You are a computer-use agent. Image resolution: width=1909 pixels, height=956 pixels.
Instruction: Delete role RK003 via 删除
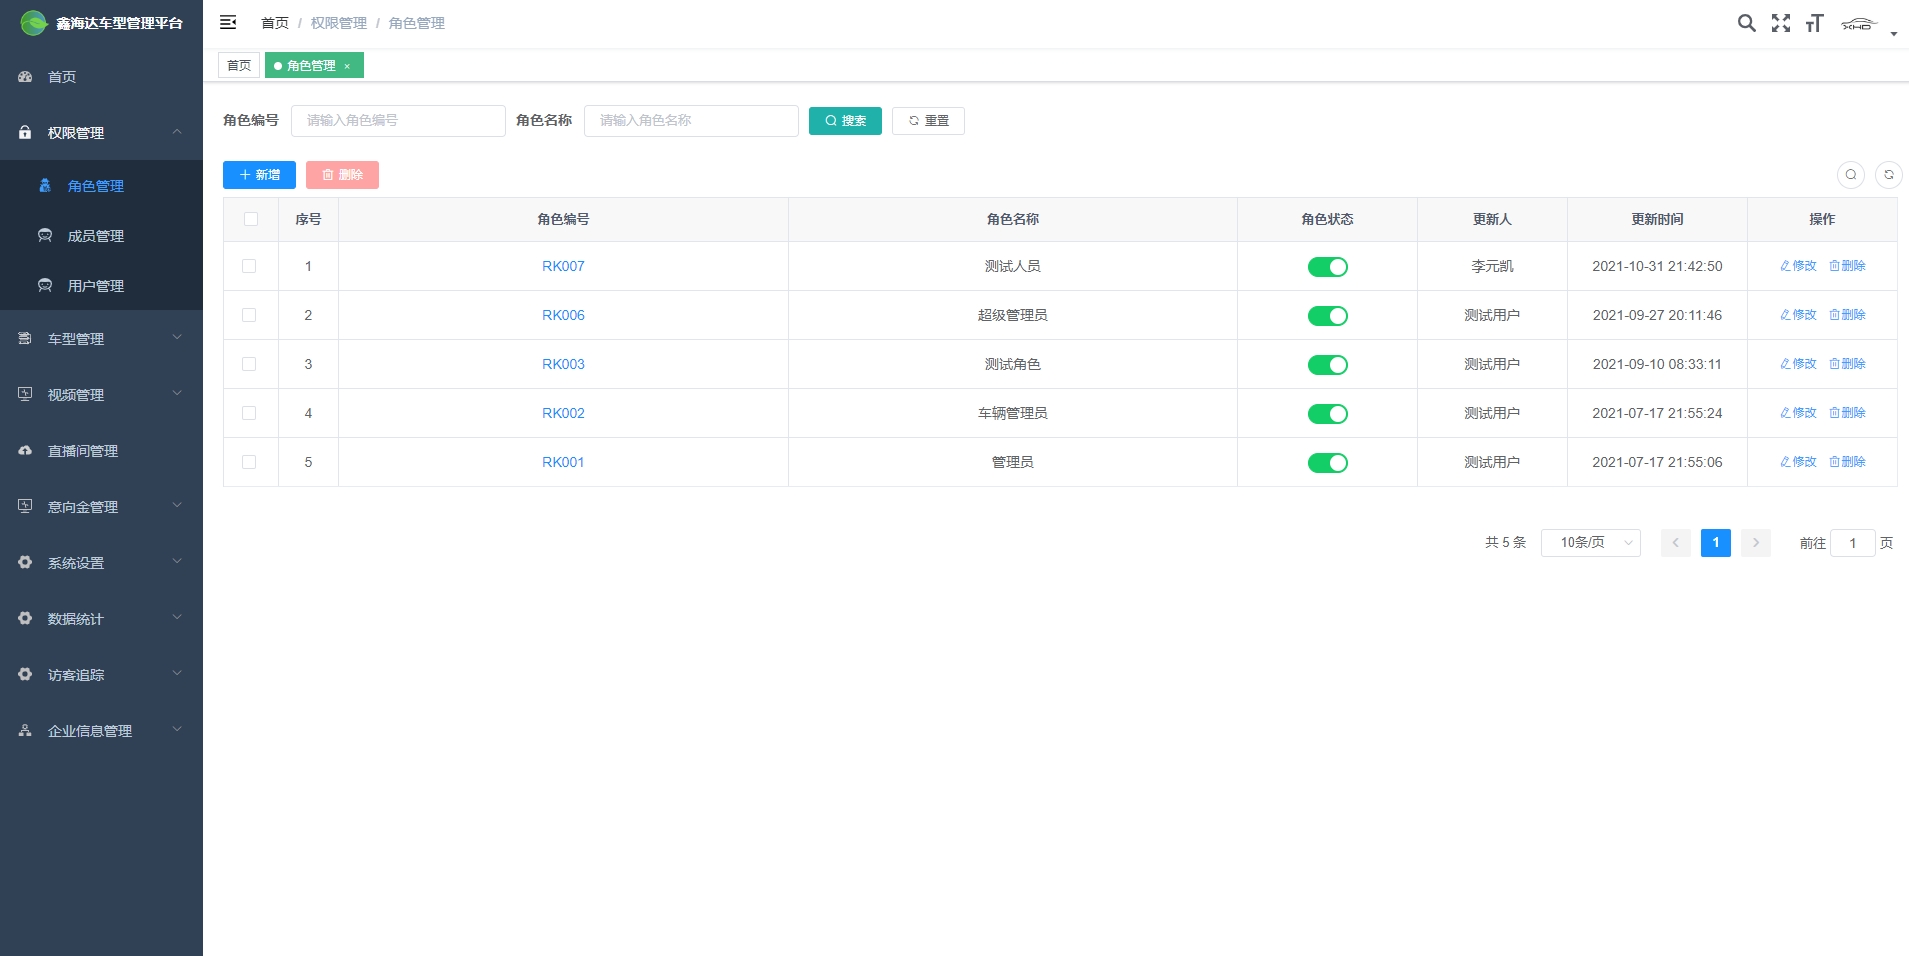tap(1847, 364)
